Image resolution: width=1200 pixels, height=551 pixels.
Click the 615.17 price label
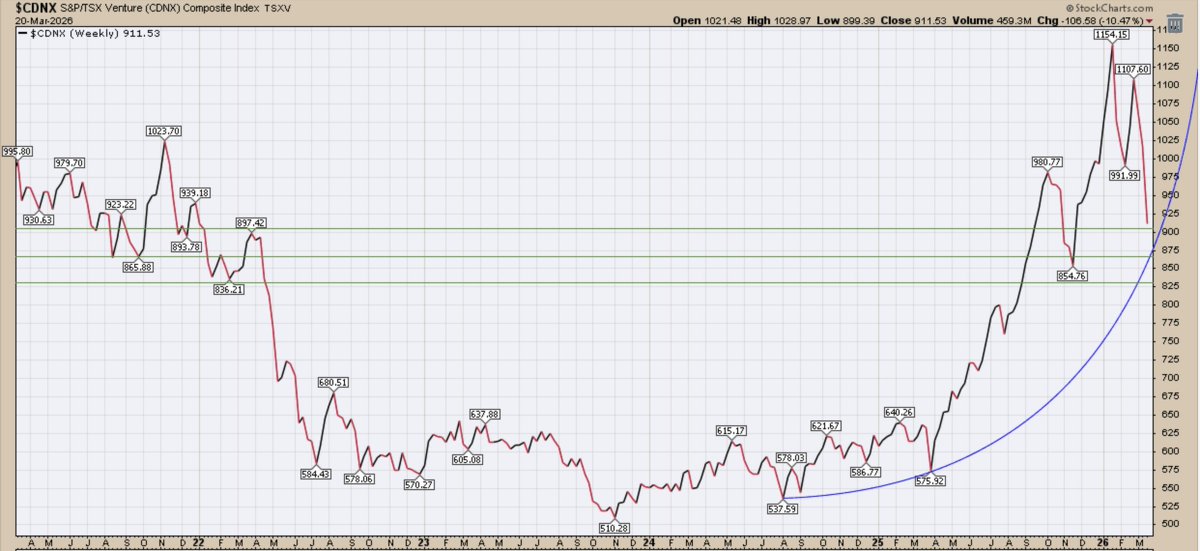(731, 430)
